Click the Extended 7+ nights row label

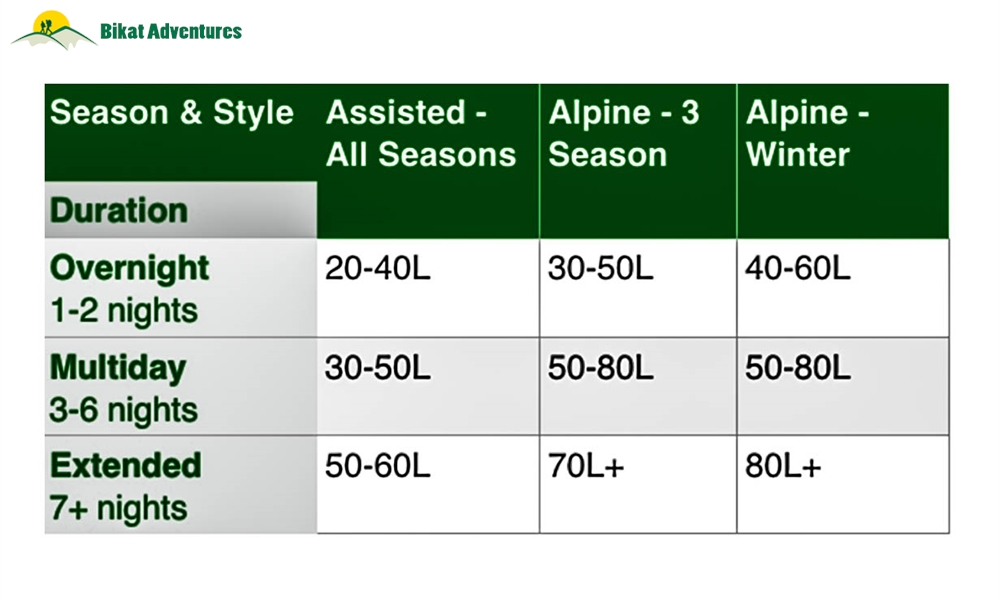click(180, 485)
